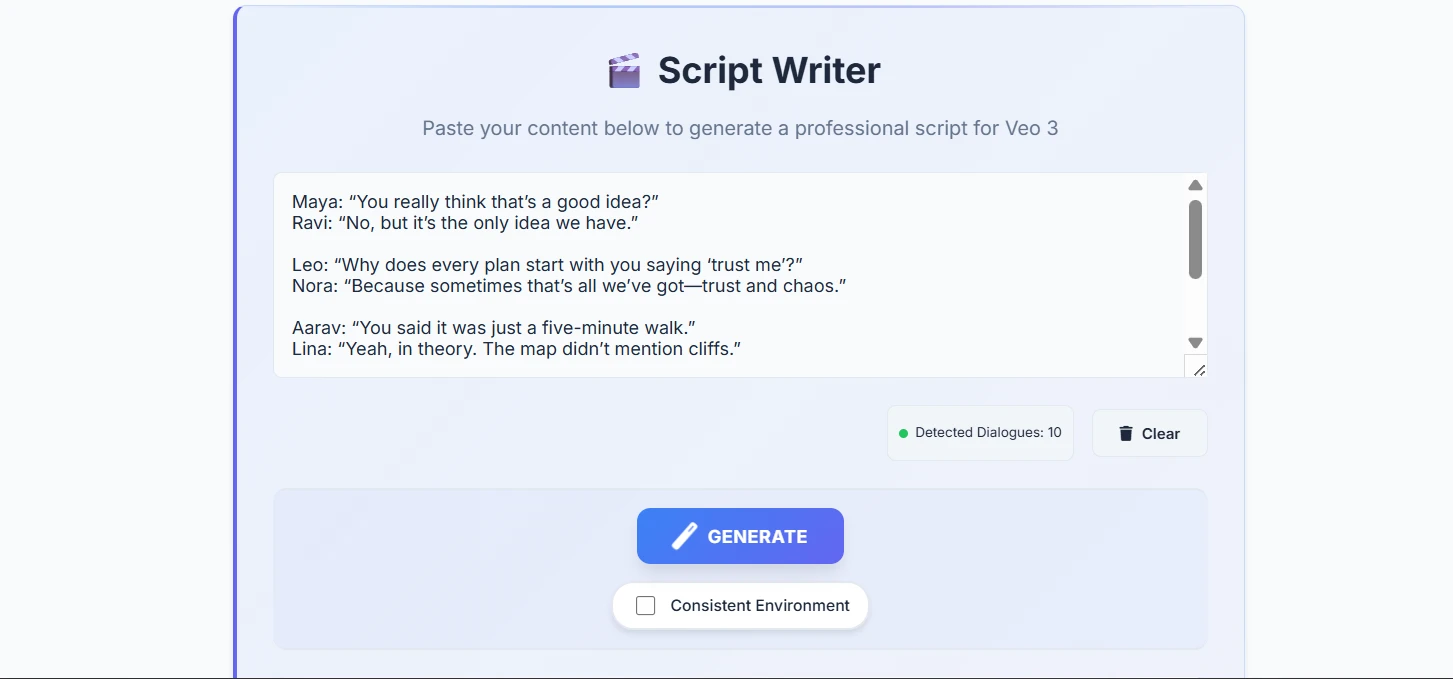Click the trash icon inside the Clear button
This screenshot has width=1453, height=679.
coord(1126,433)
